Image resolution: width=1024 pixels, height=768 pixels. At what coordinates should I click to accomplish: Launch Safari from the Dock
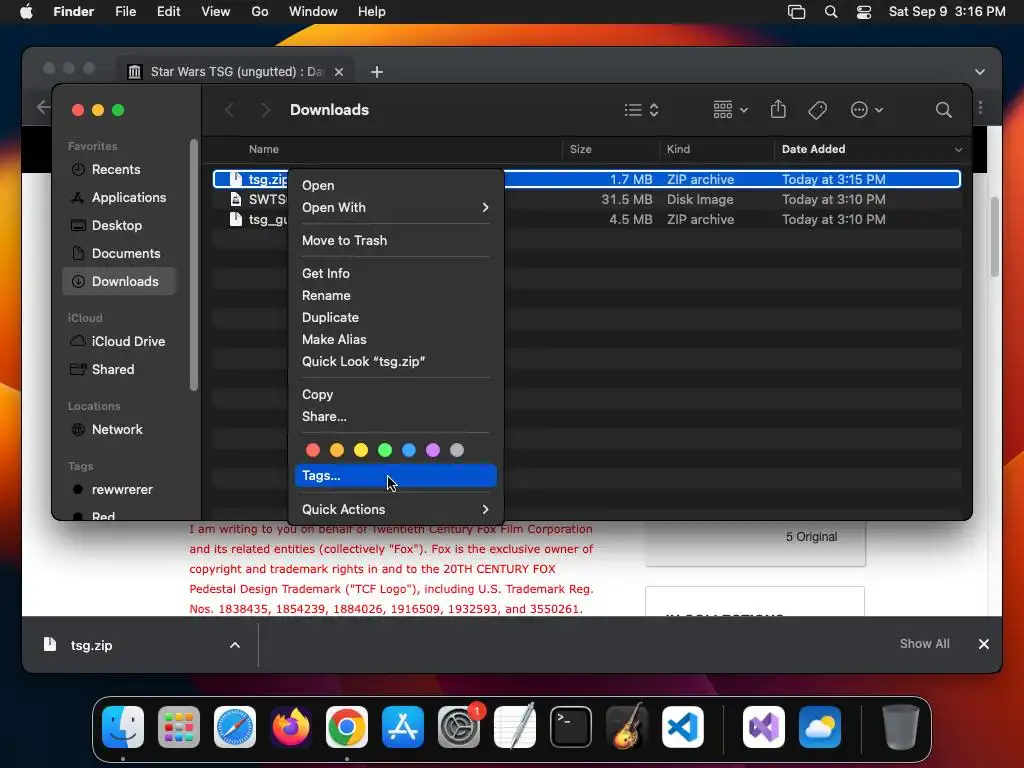click(x=235, y=727)
